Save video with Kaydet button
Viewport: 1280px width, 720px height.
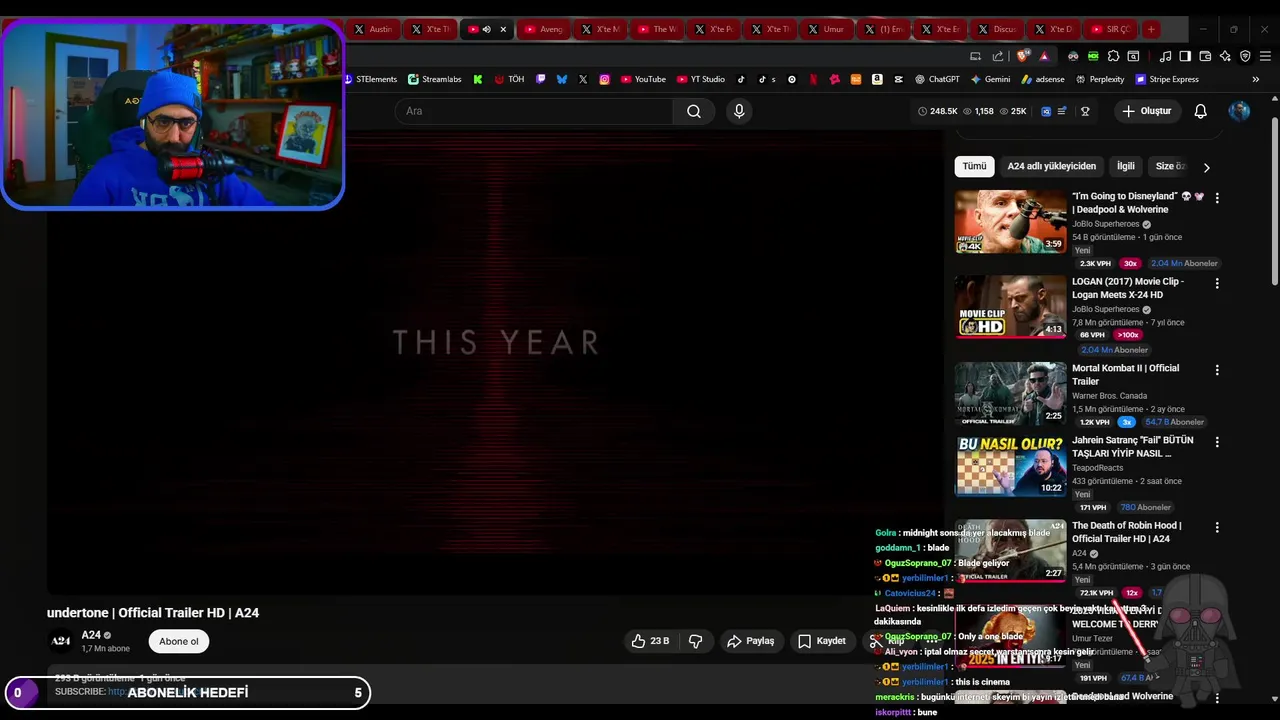coord(821,641)
